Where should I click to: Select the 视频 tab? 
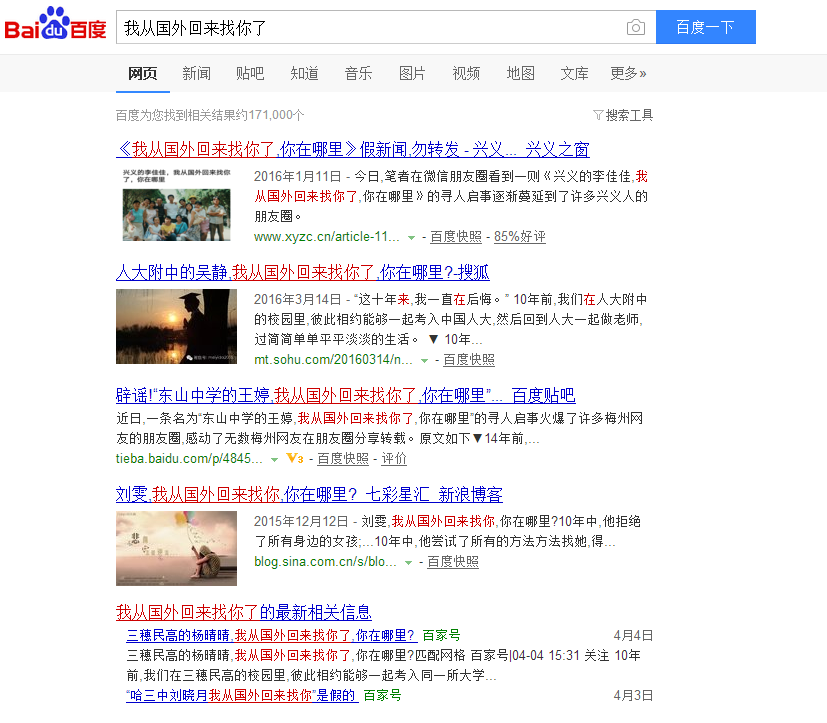(466, 73)
